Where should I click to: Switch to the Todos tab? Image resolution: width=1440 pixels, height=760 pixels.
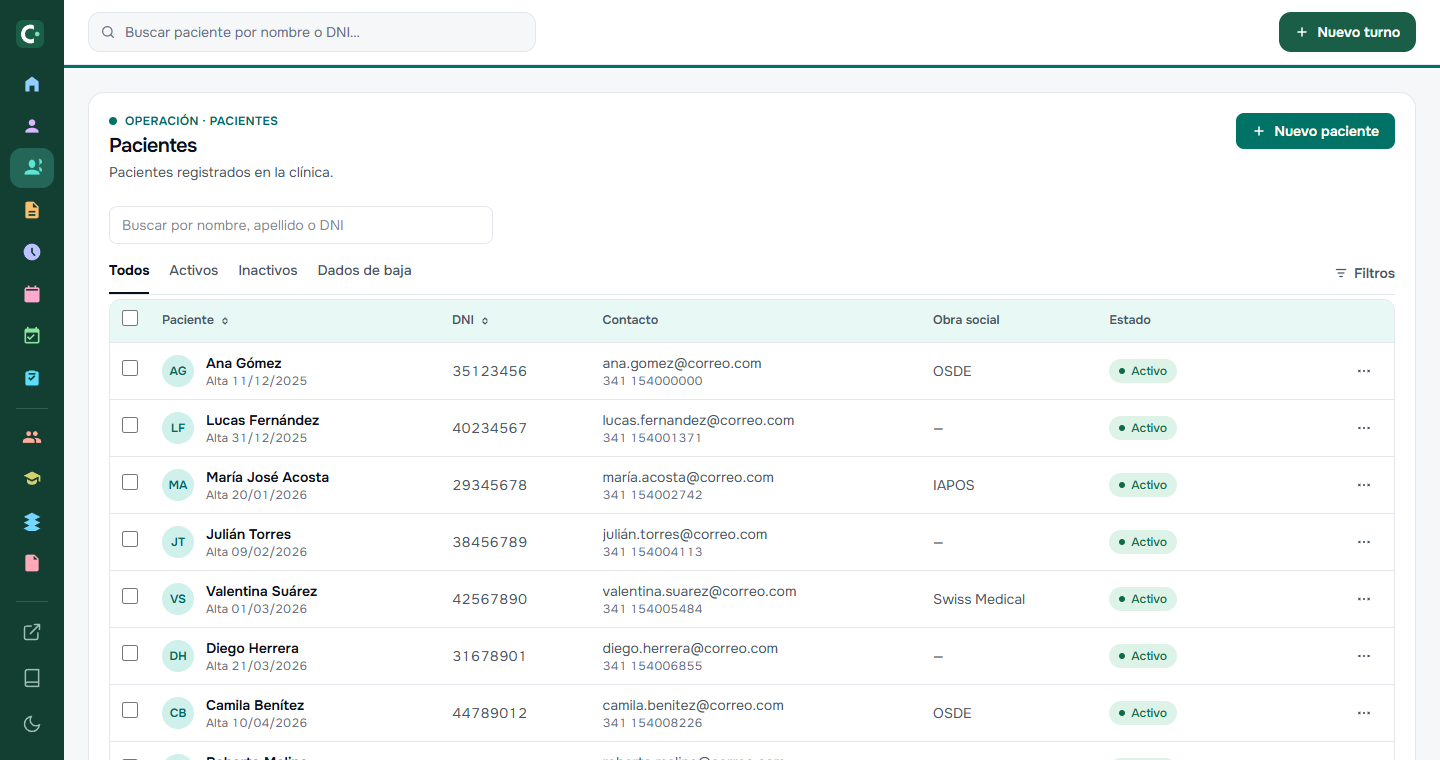point(129,271)
